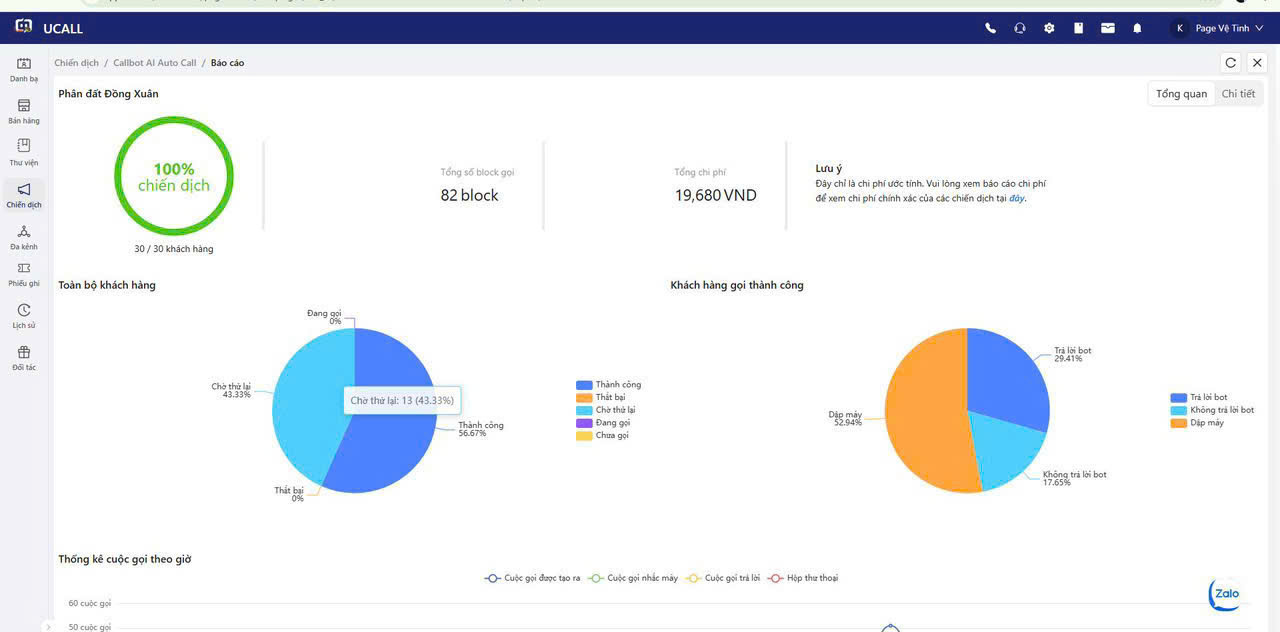Open Lịch sử history in the sidebar
Viewport: 1280px width, 632px height.
(x=24, y=316)
